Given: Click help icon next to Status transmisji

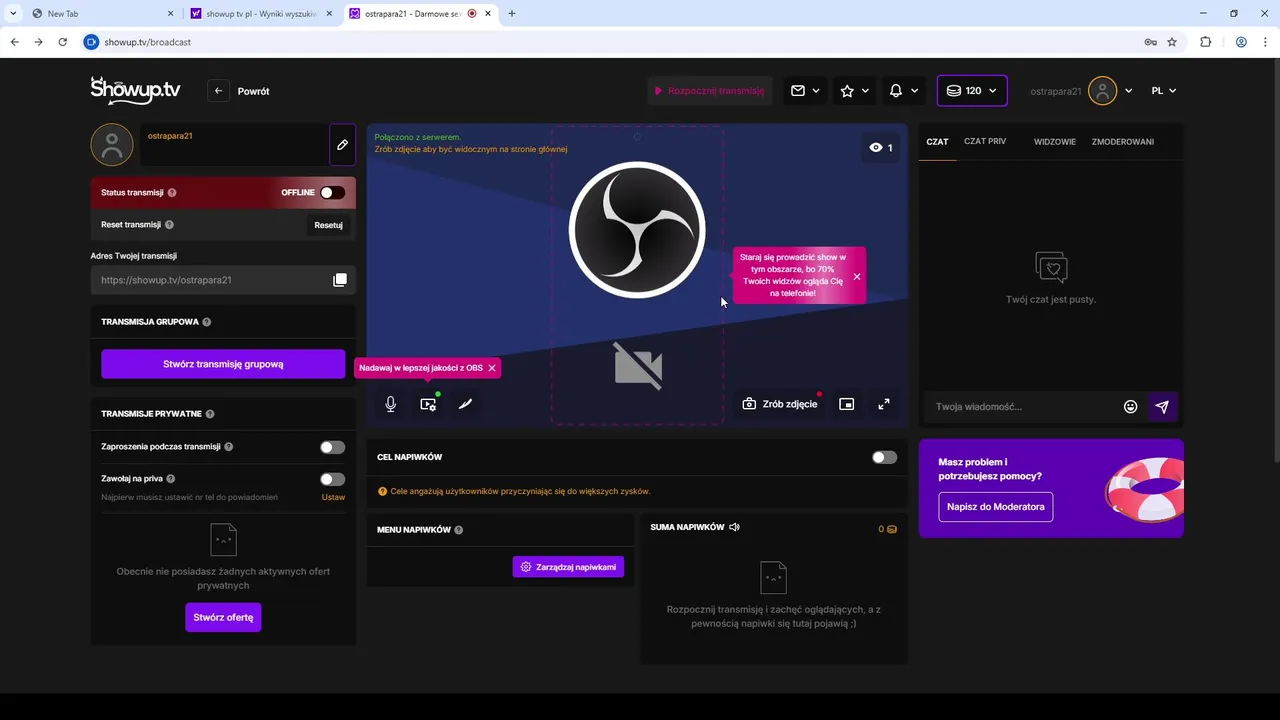Looking at the screenshot, I should (x=172, y=193).
